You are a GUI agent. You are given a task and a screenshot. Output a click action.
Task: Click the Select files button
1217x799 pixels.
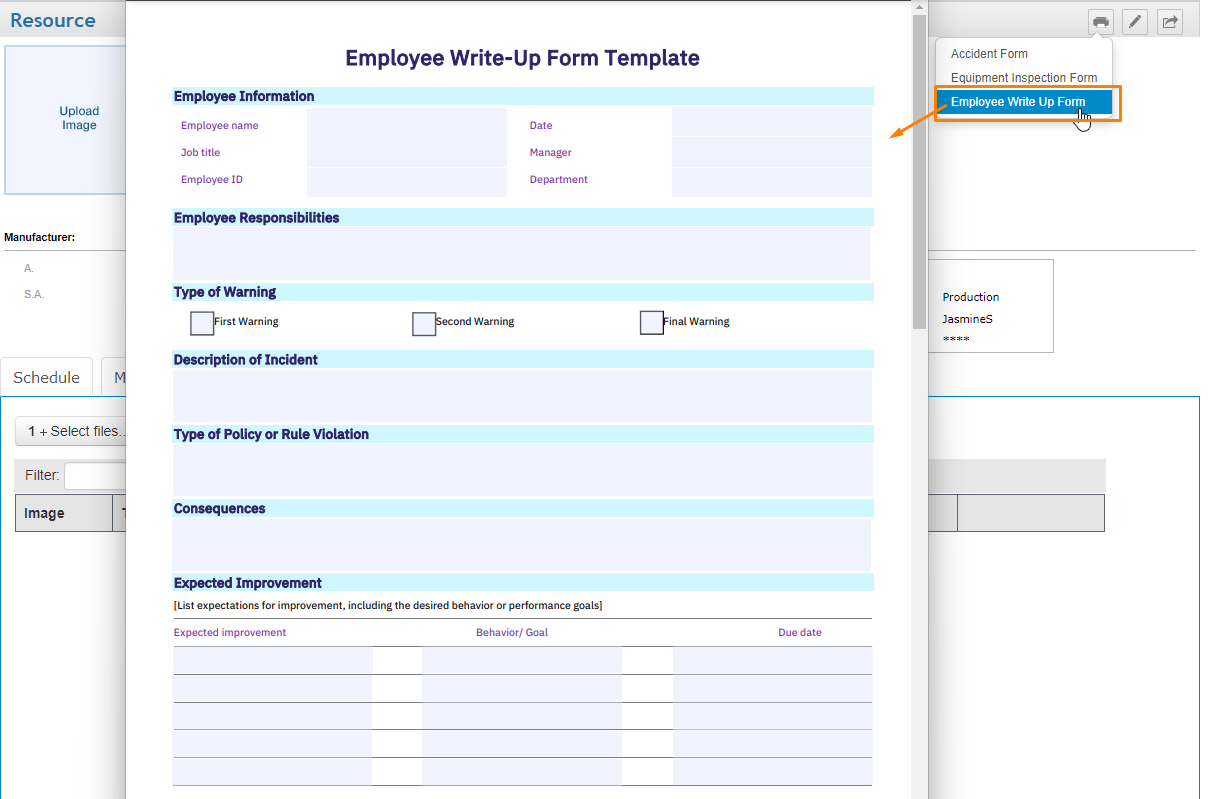pos(72,431)
